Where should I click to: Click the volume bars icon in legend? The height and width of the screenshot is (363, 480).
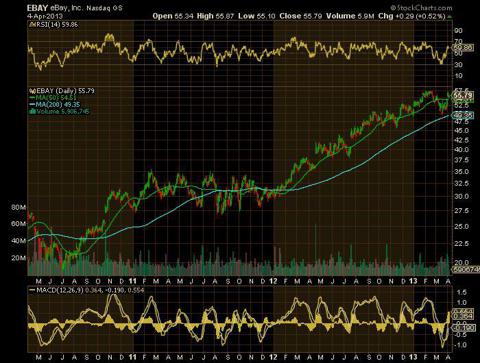coord(33,111)
